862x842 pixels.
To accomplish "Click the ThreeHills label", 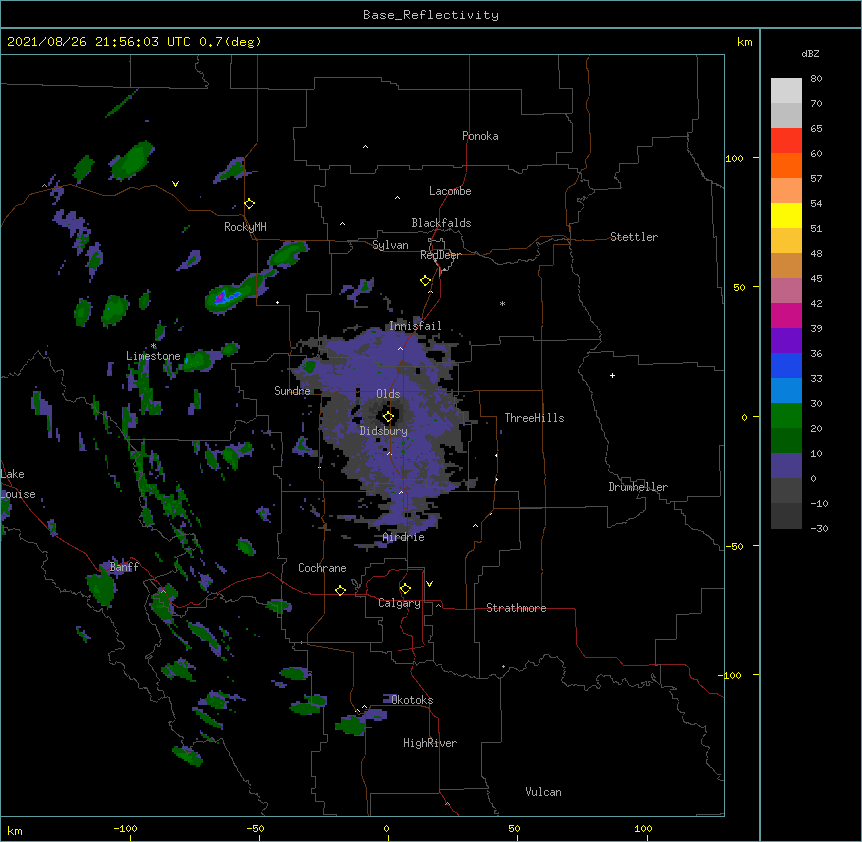I will pyautogui.click(x=534, y=418).
